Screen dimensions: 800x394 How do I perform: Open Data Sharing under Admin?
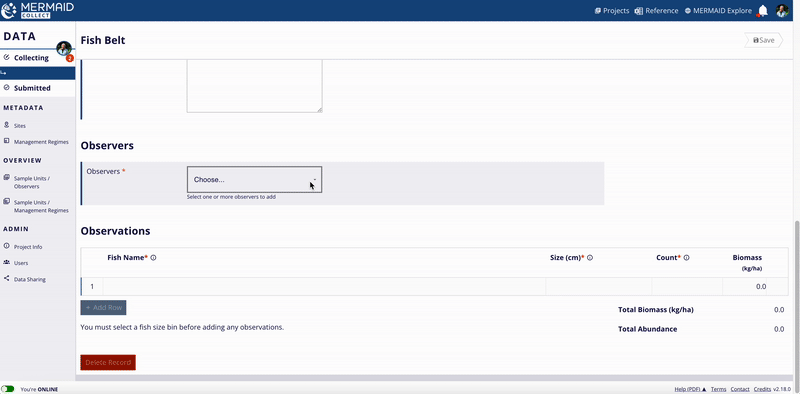tap(30, 279)
